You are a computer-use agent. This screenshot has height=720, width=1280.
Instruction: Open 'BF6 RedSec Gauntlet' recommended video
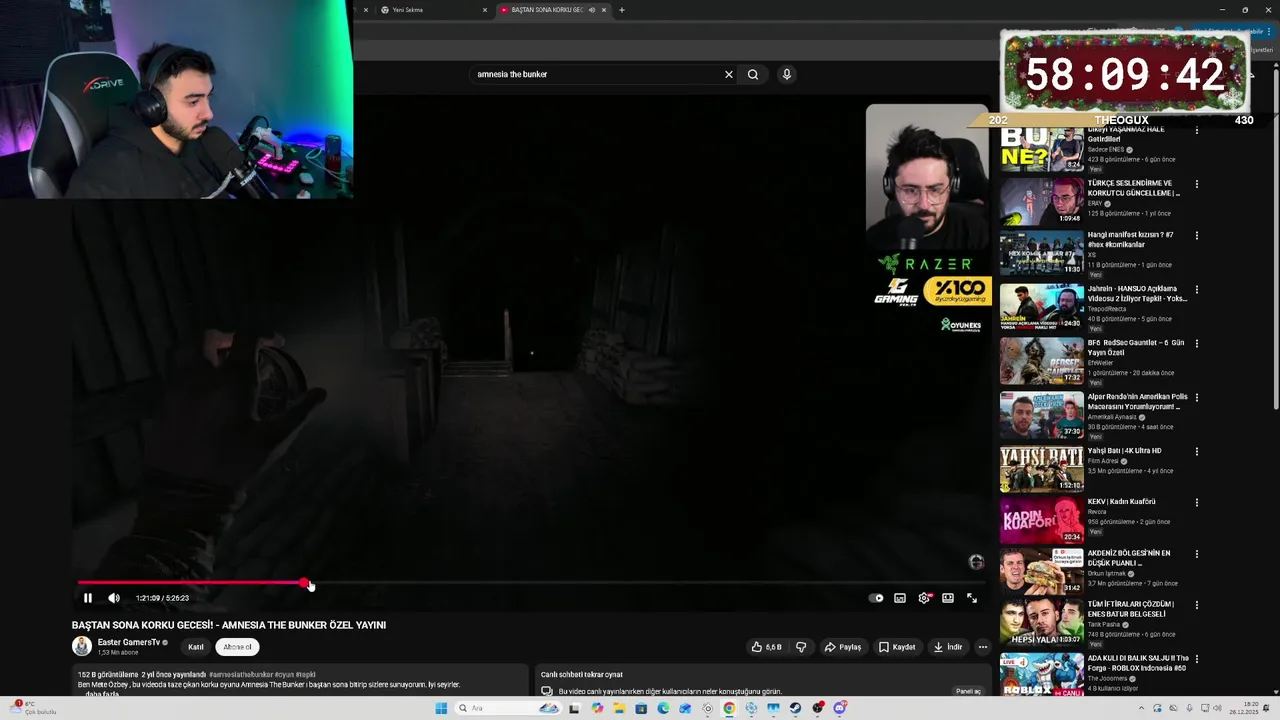(x=1136, y=347)
